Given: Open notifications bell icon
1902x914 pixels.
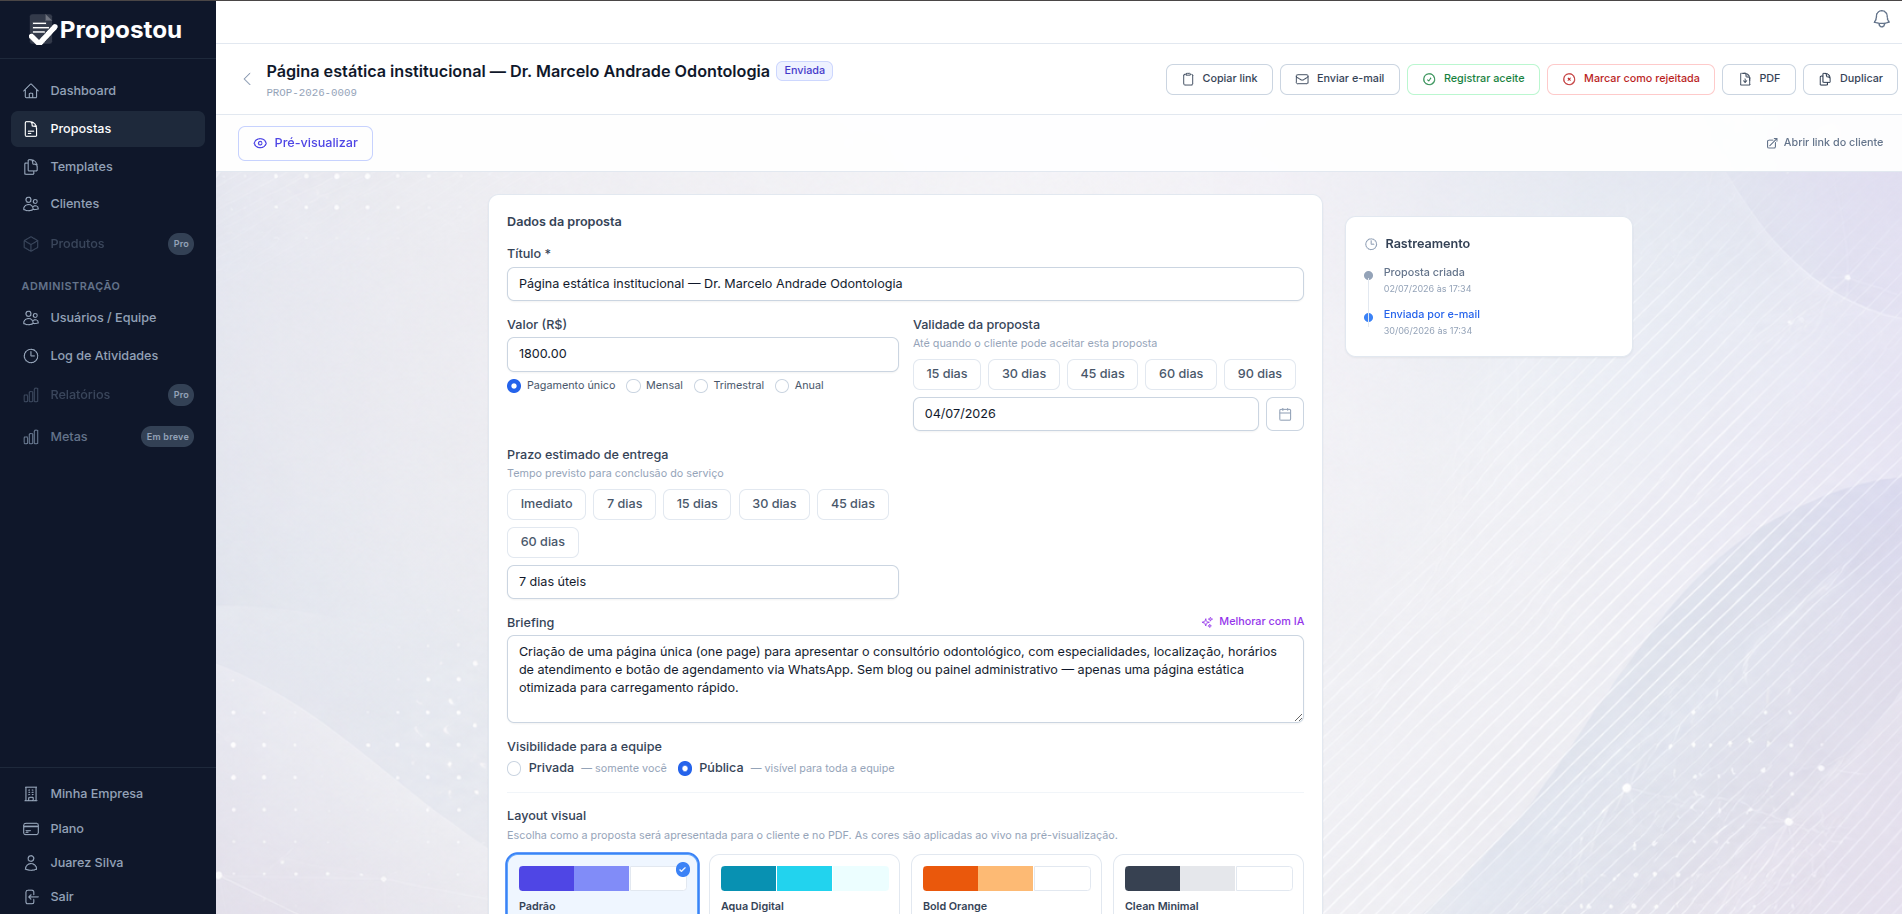Looking at the screenshot, I should point(1881,20).
